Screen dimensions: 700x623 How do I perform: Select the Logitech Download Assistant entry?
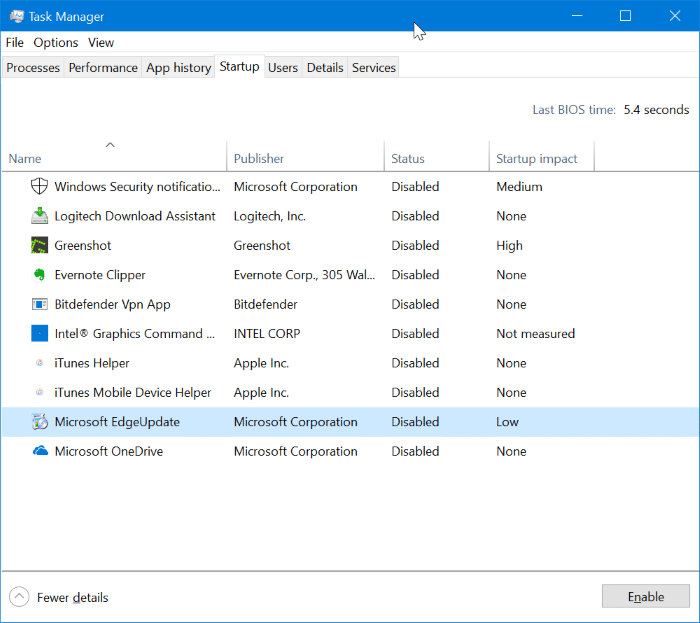[x=134, y=216]
